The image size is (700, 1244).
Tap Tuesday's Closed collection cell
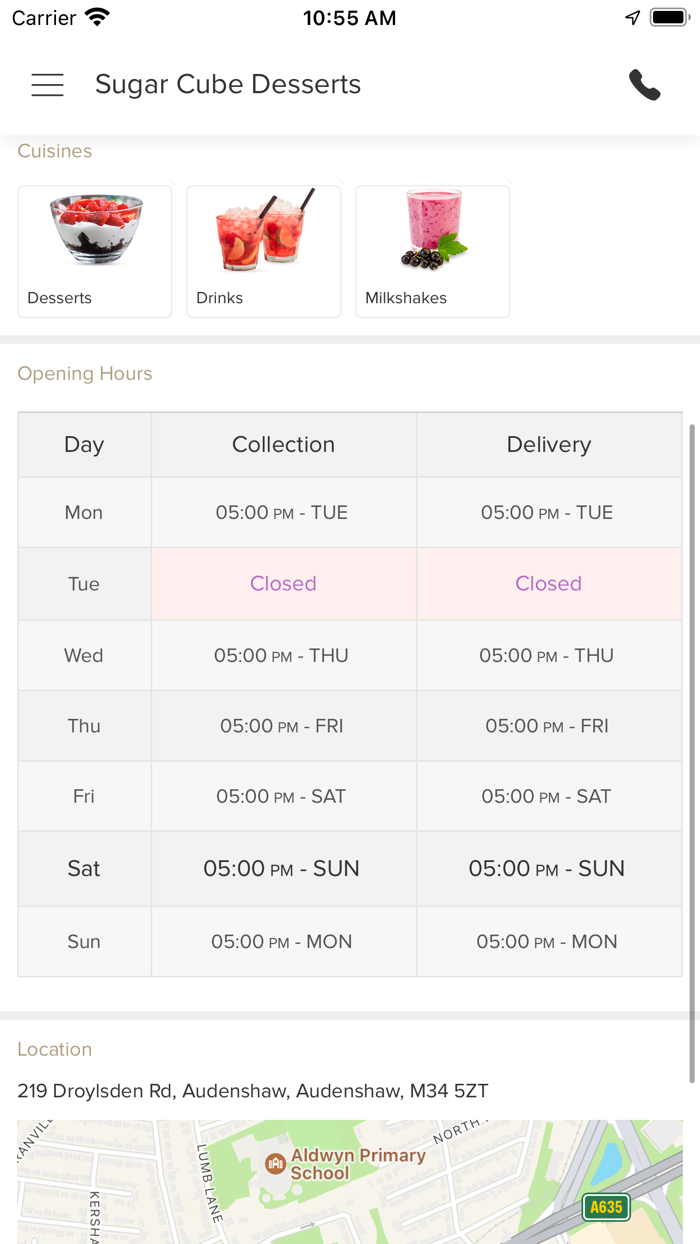tap(283, 584)
